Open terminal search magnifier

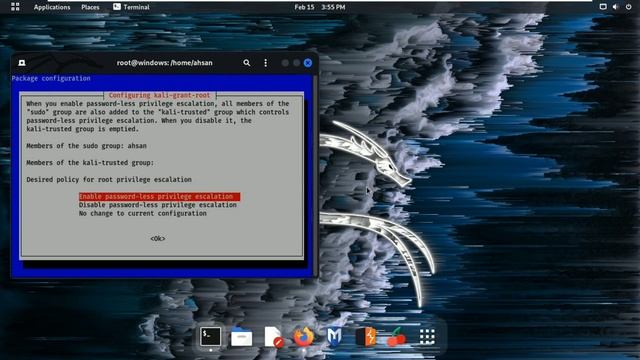point(247,63)
